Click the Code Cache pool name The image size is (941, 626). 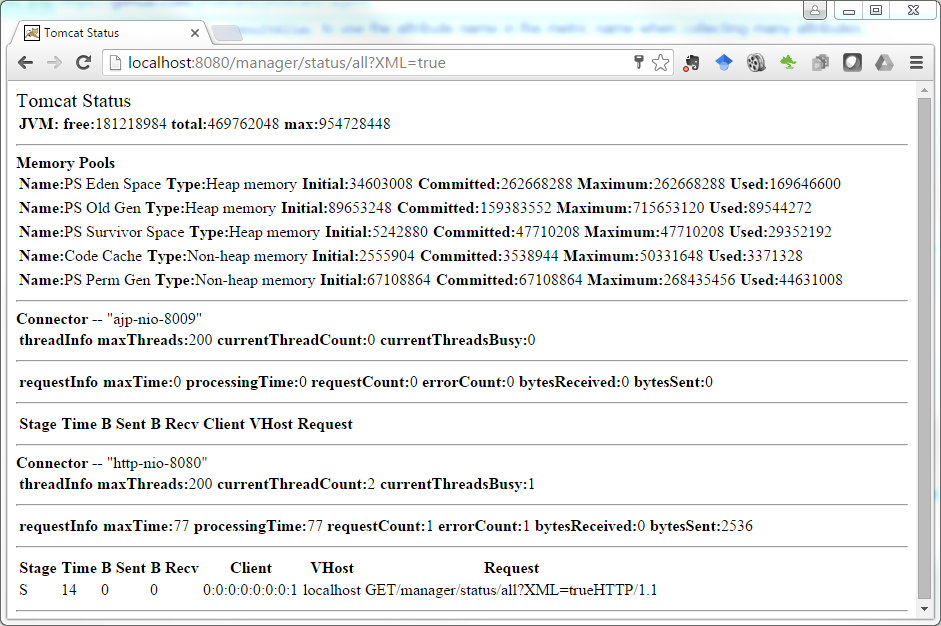coord(103,256)
